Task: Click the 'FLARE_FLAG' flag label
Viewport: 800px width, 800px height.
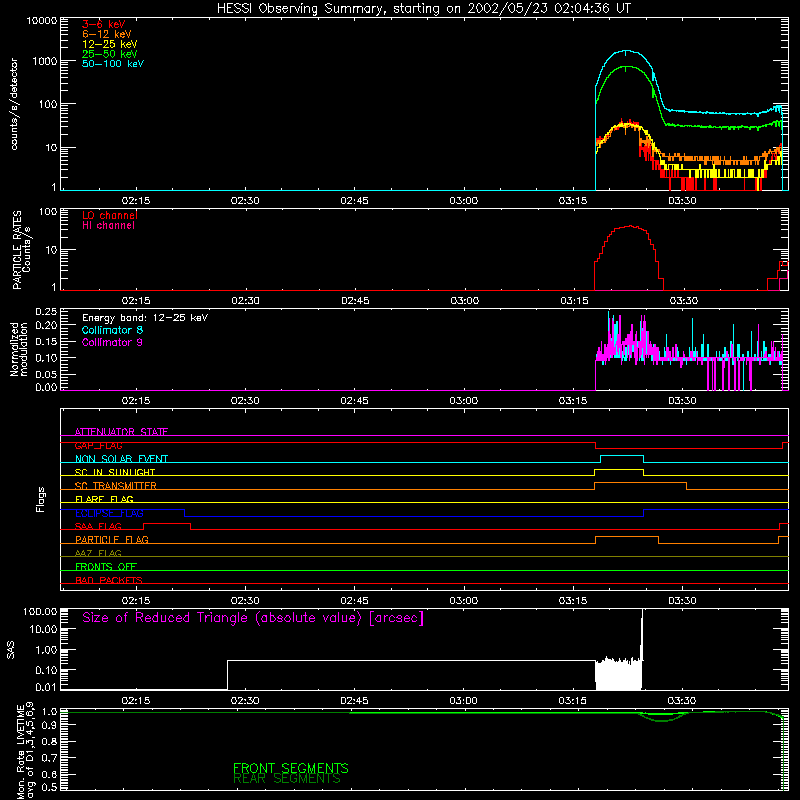Action: coord(104,499)
